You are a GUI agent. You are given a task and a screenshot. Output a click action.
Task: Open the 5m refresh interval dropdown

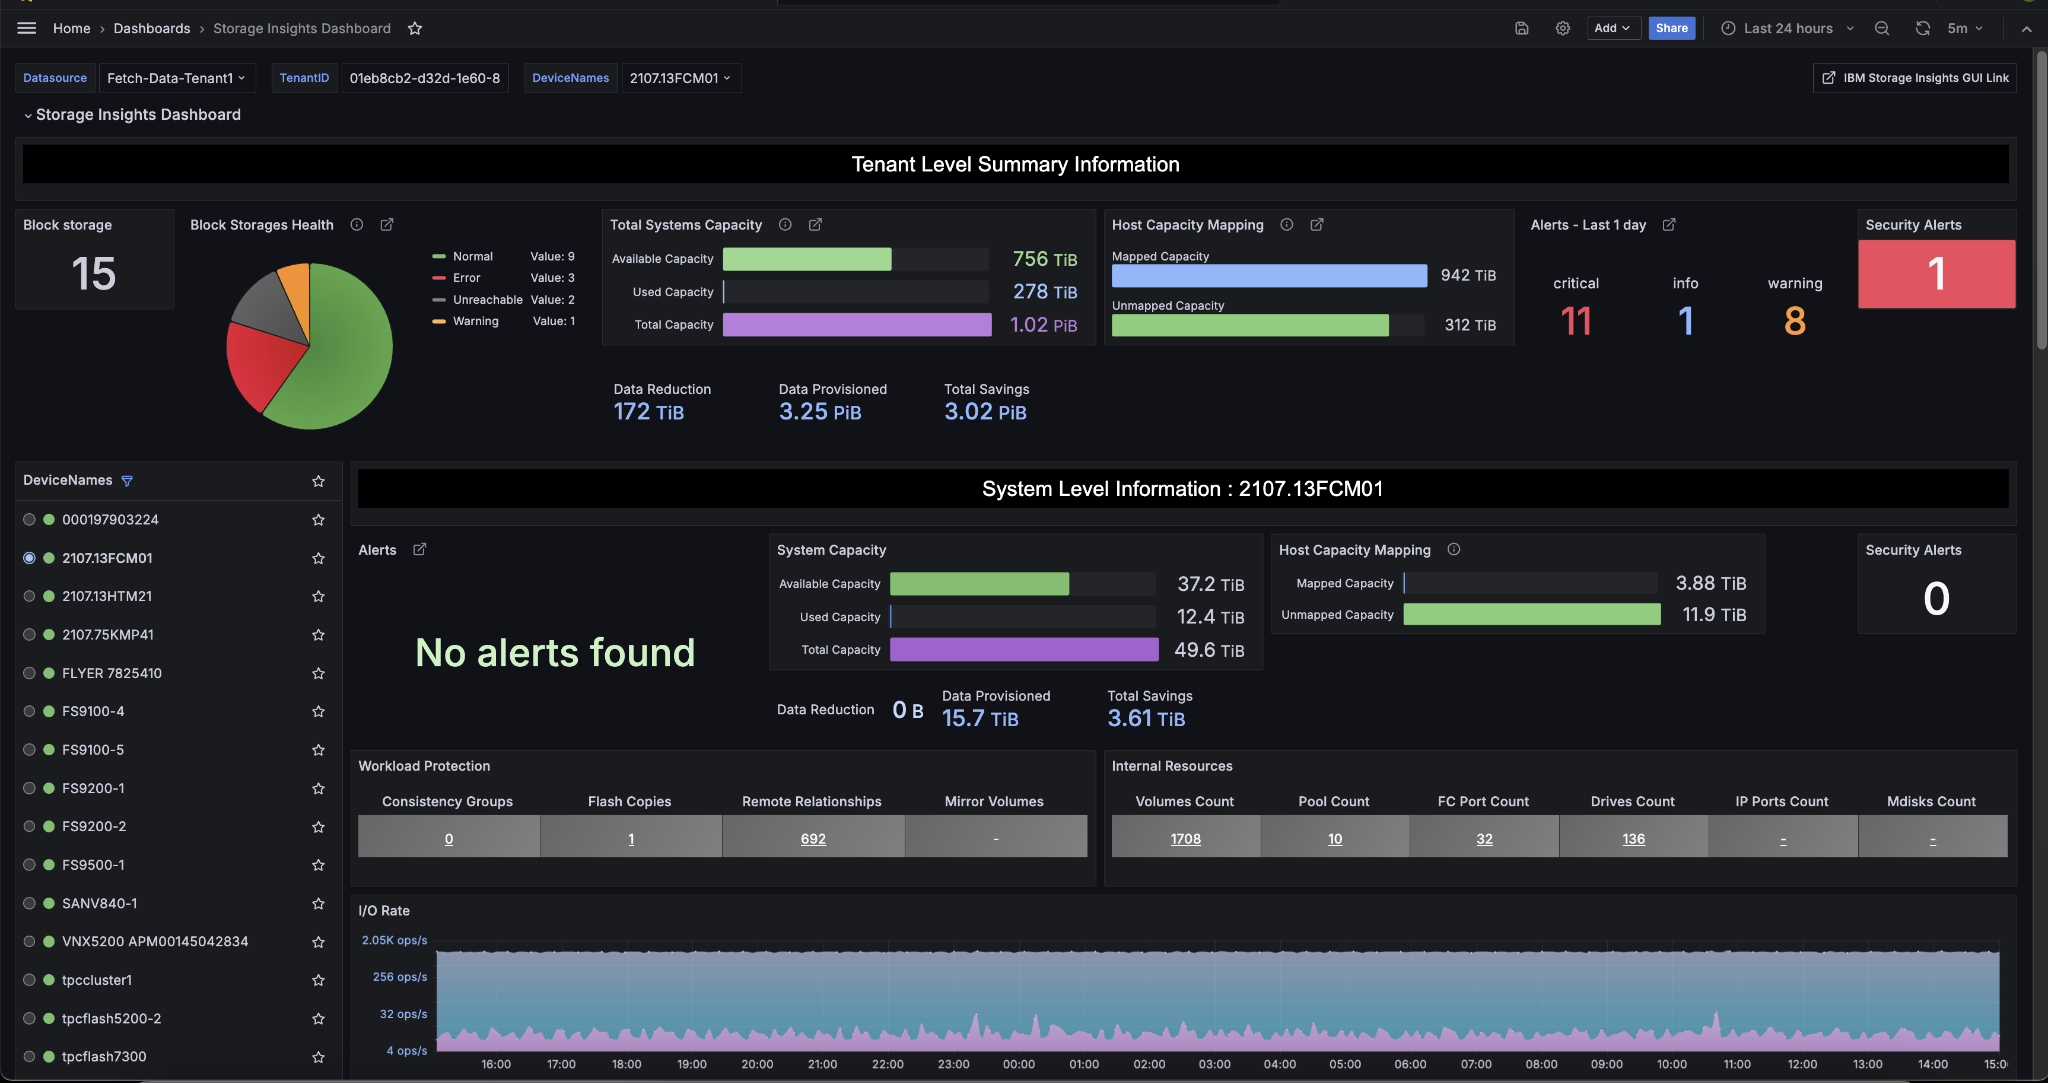(x=1965, y=28)
